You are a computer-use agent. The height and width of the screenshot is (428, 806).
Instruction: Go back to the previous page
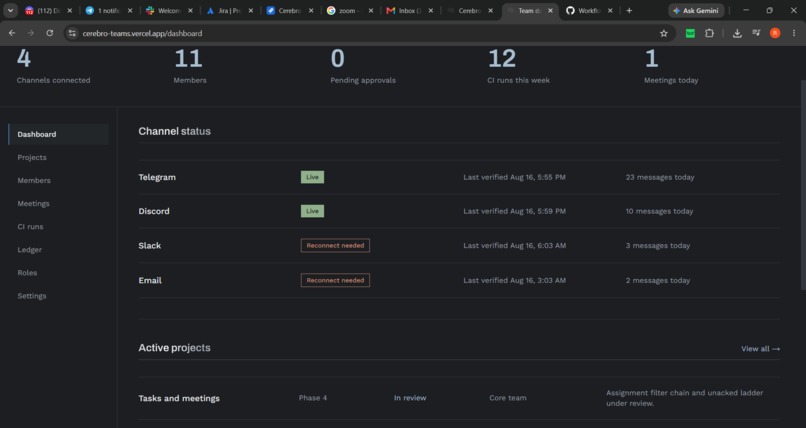12,33
